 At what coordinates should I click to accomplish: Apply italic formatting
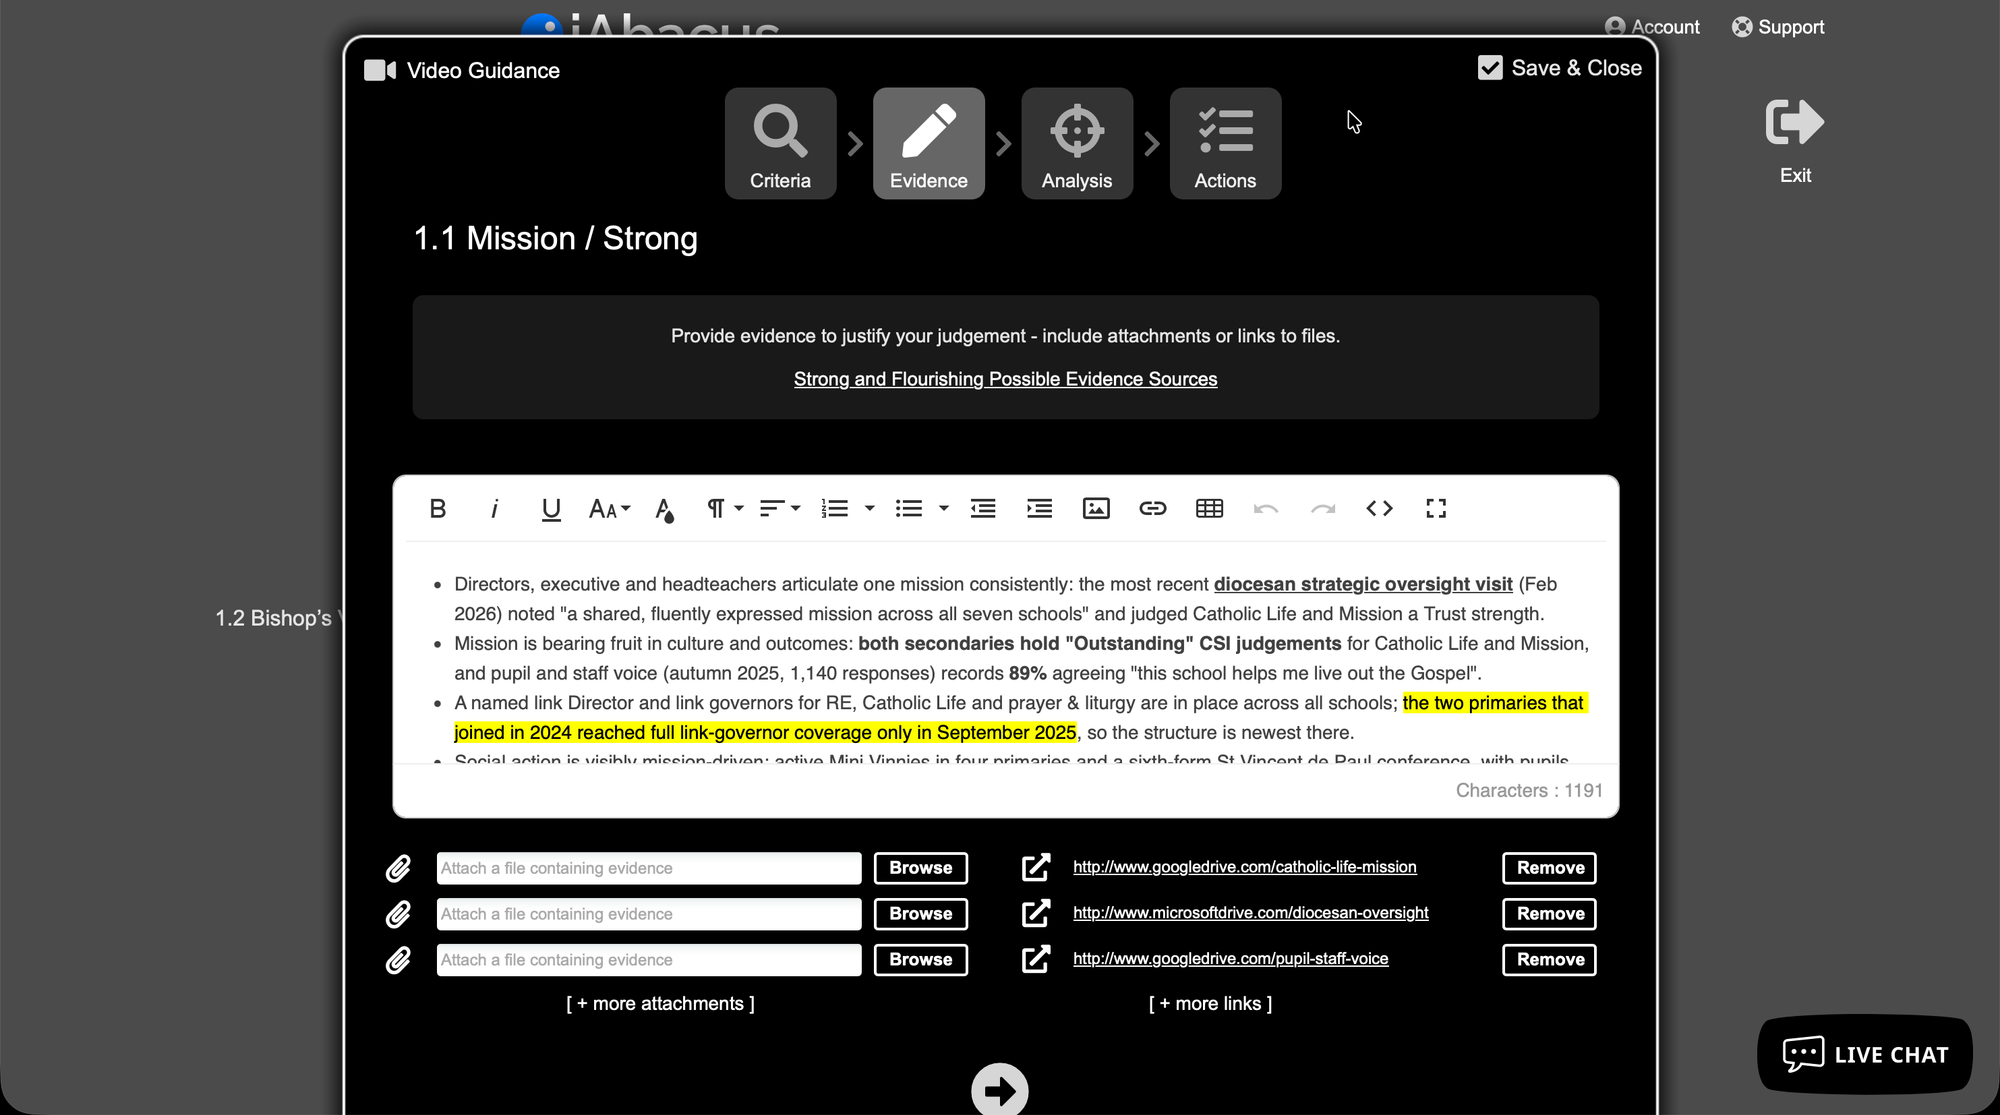[494, 509]
